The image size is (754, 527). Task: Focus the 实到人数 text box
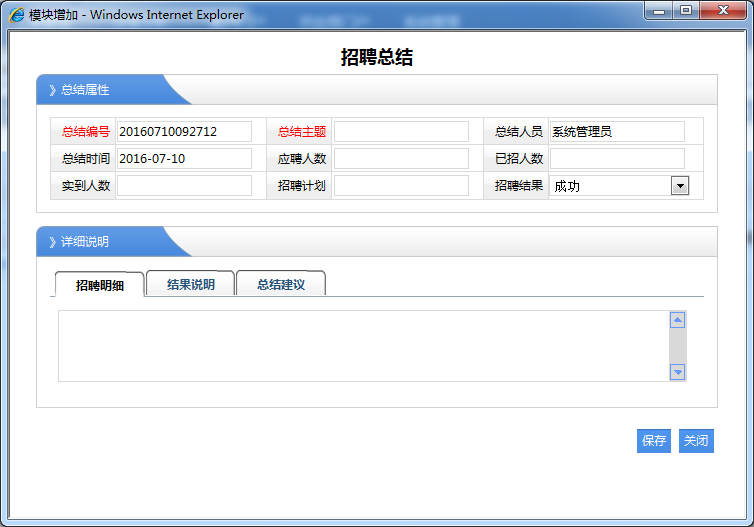[x=184, y=186]
